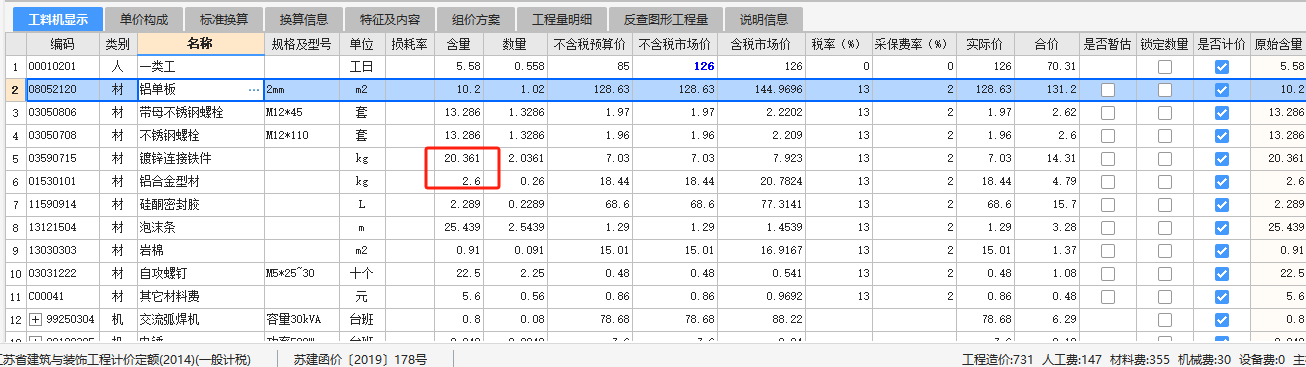The image size is (1306, 367).
Task: Select the 特征及内容 tab
Action: [x=389, y=19]
